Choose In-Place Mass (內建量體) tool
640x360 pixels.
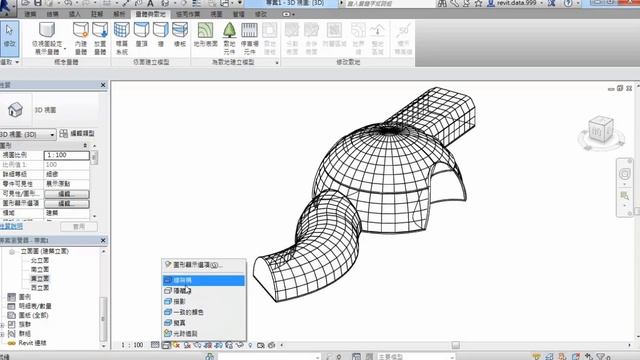(81, 38)
